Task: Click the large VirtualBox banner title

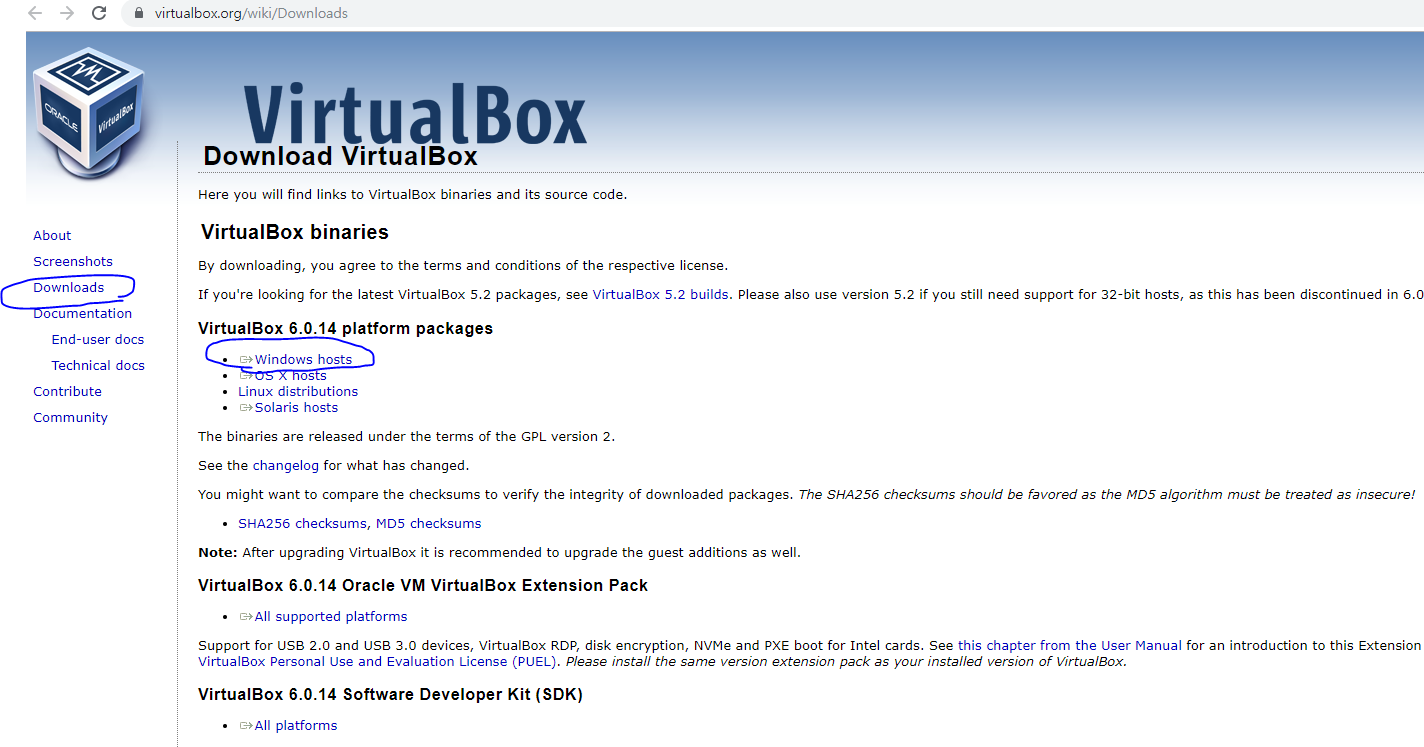Action: (x=414, y=113)
